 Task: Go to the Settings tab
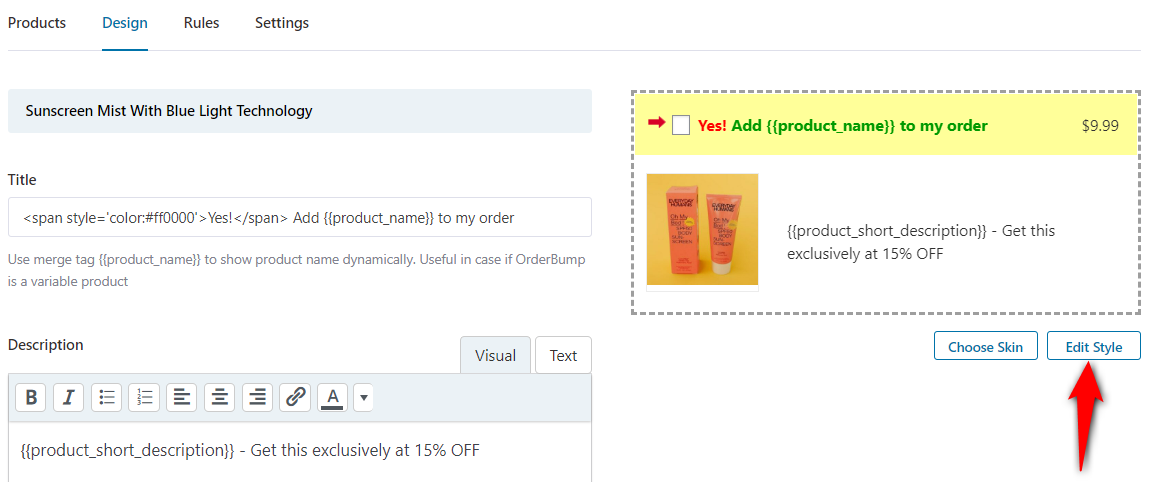pos(282,23)
